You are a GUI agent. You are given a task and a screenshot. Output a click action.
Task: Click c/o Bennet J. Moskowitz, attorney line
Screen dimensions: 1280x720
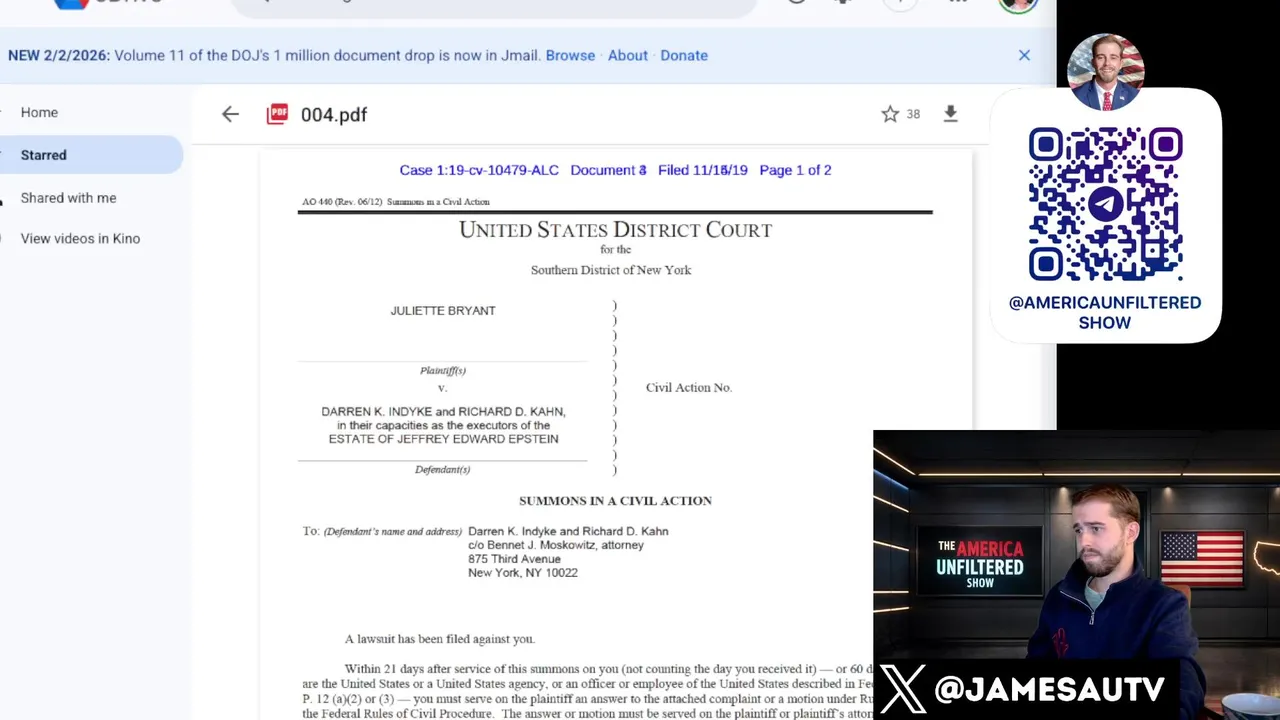(x=556, y=545)
